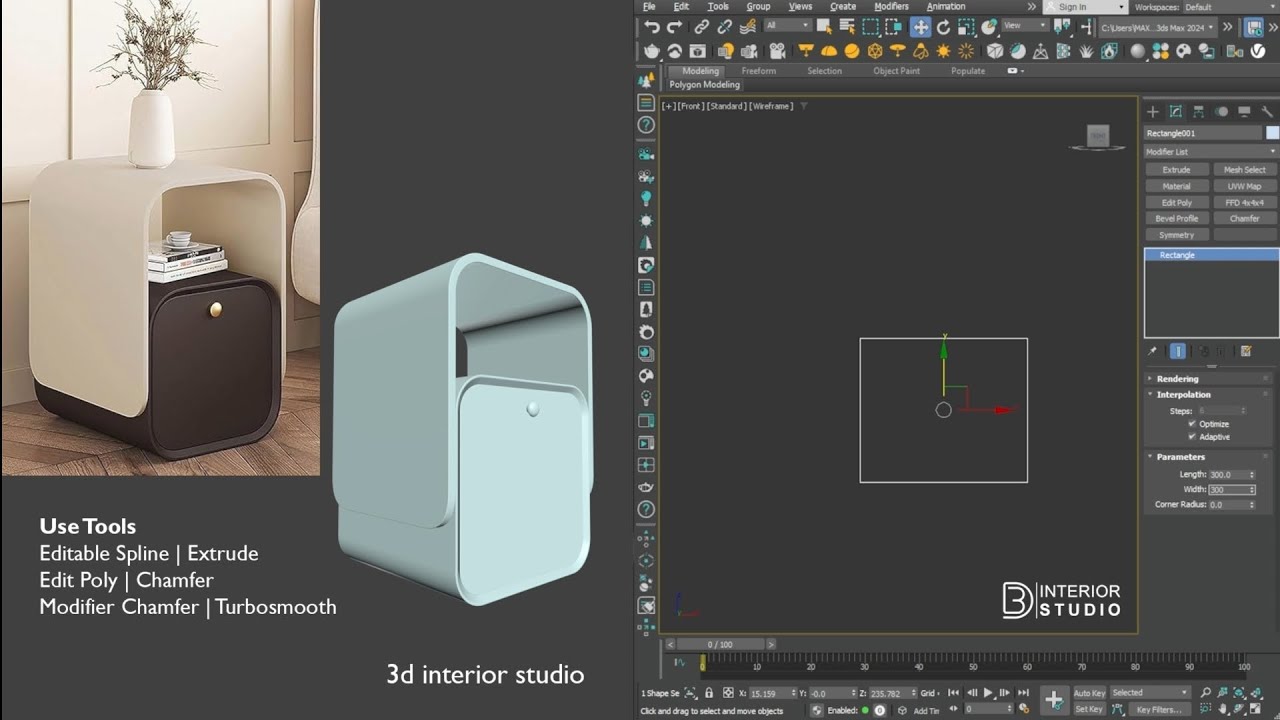Click the Undo arrow icon

(652, 27)
